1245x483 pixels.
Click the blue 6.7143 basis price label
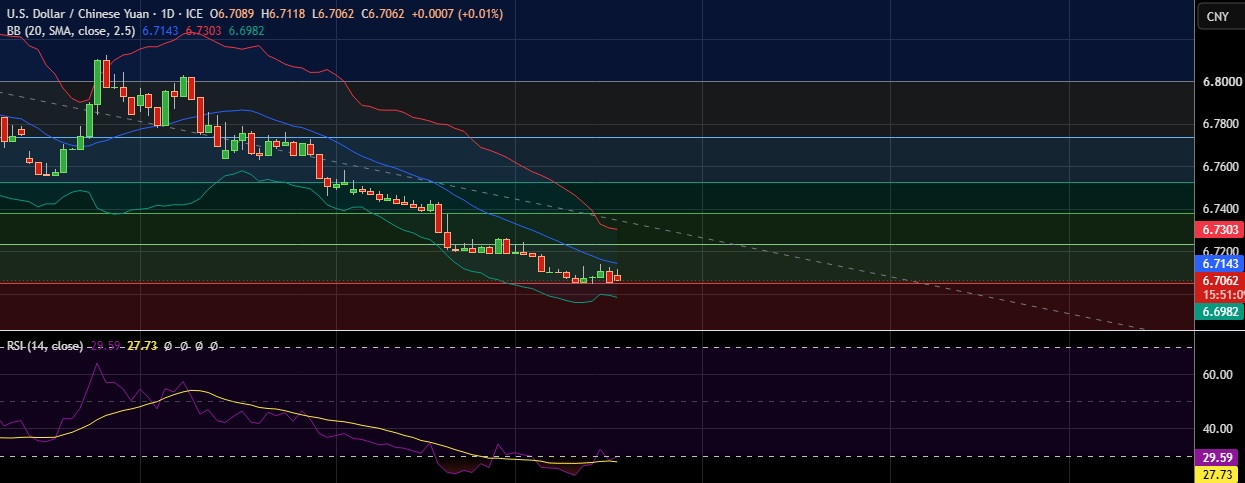[x=1219, y=263]
